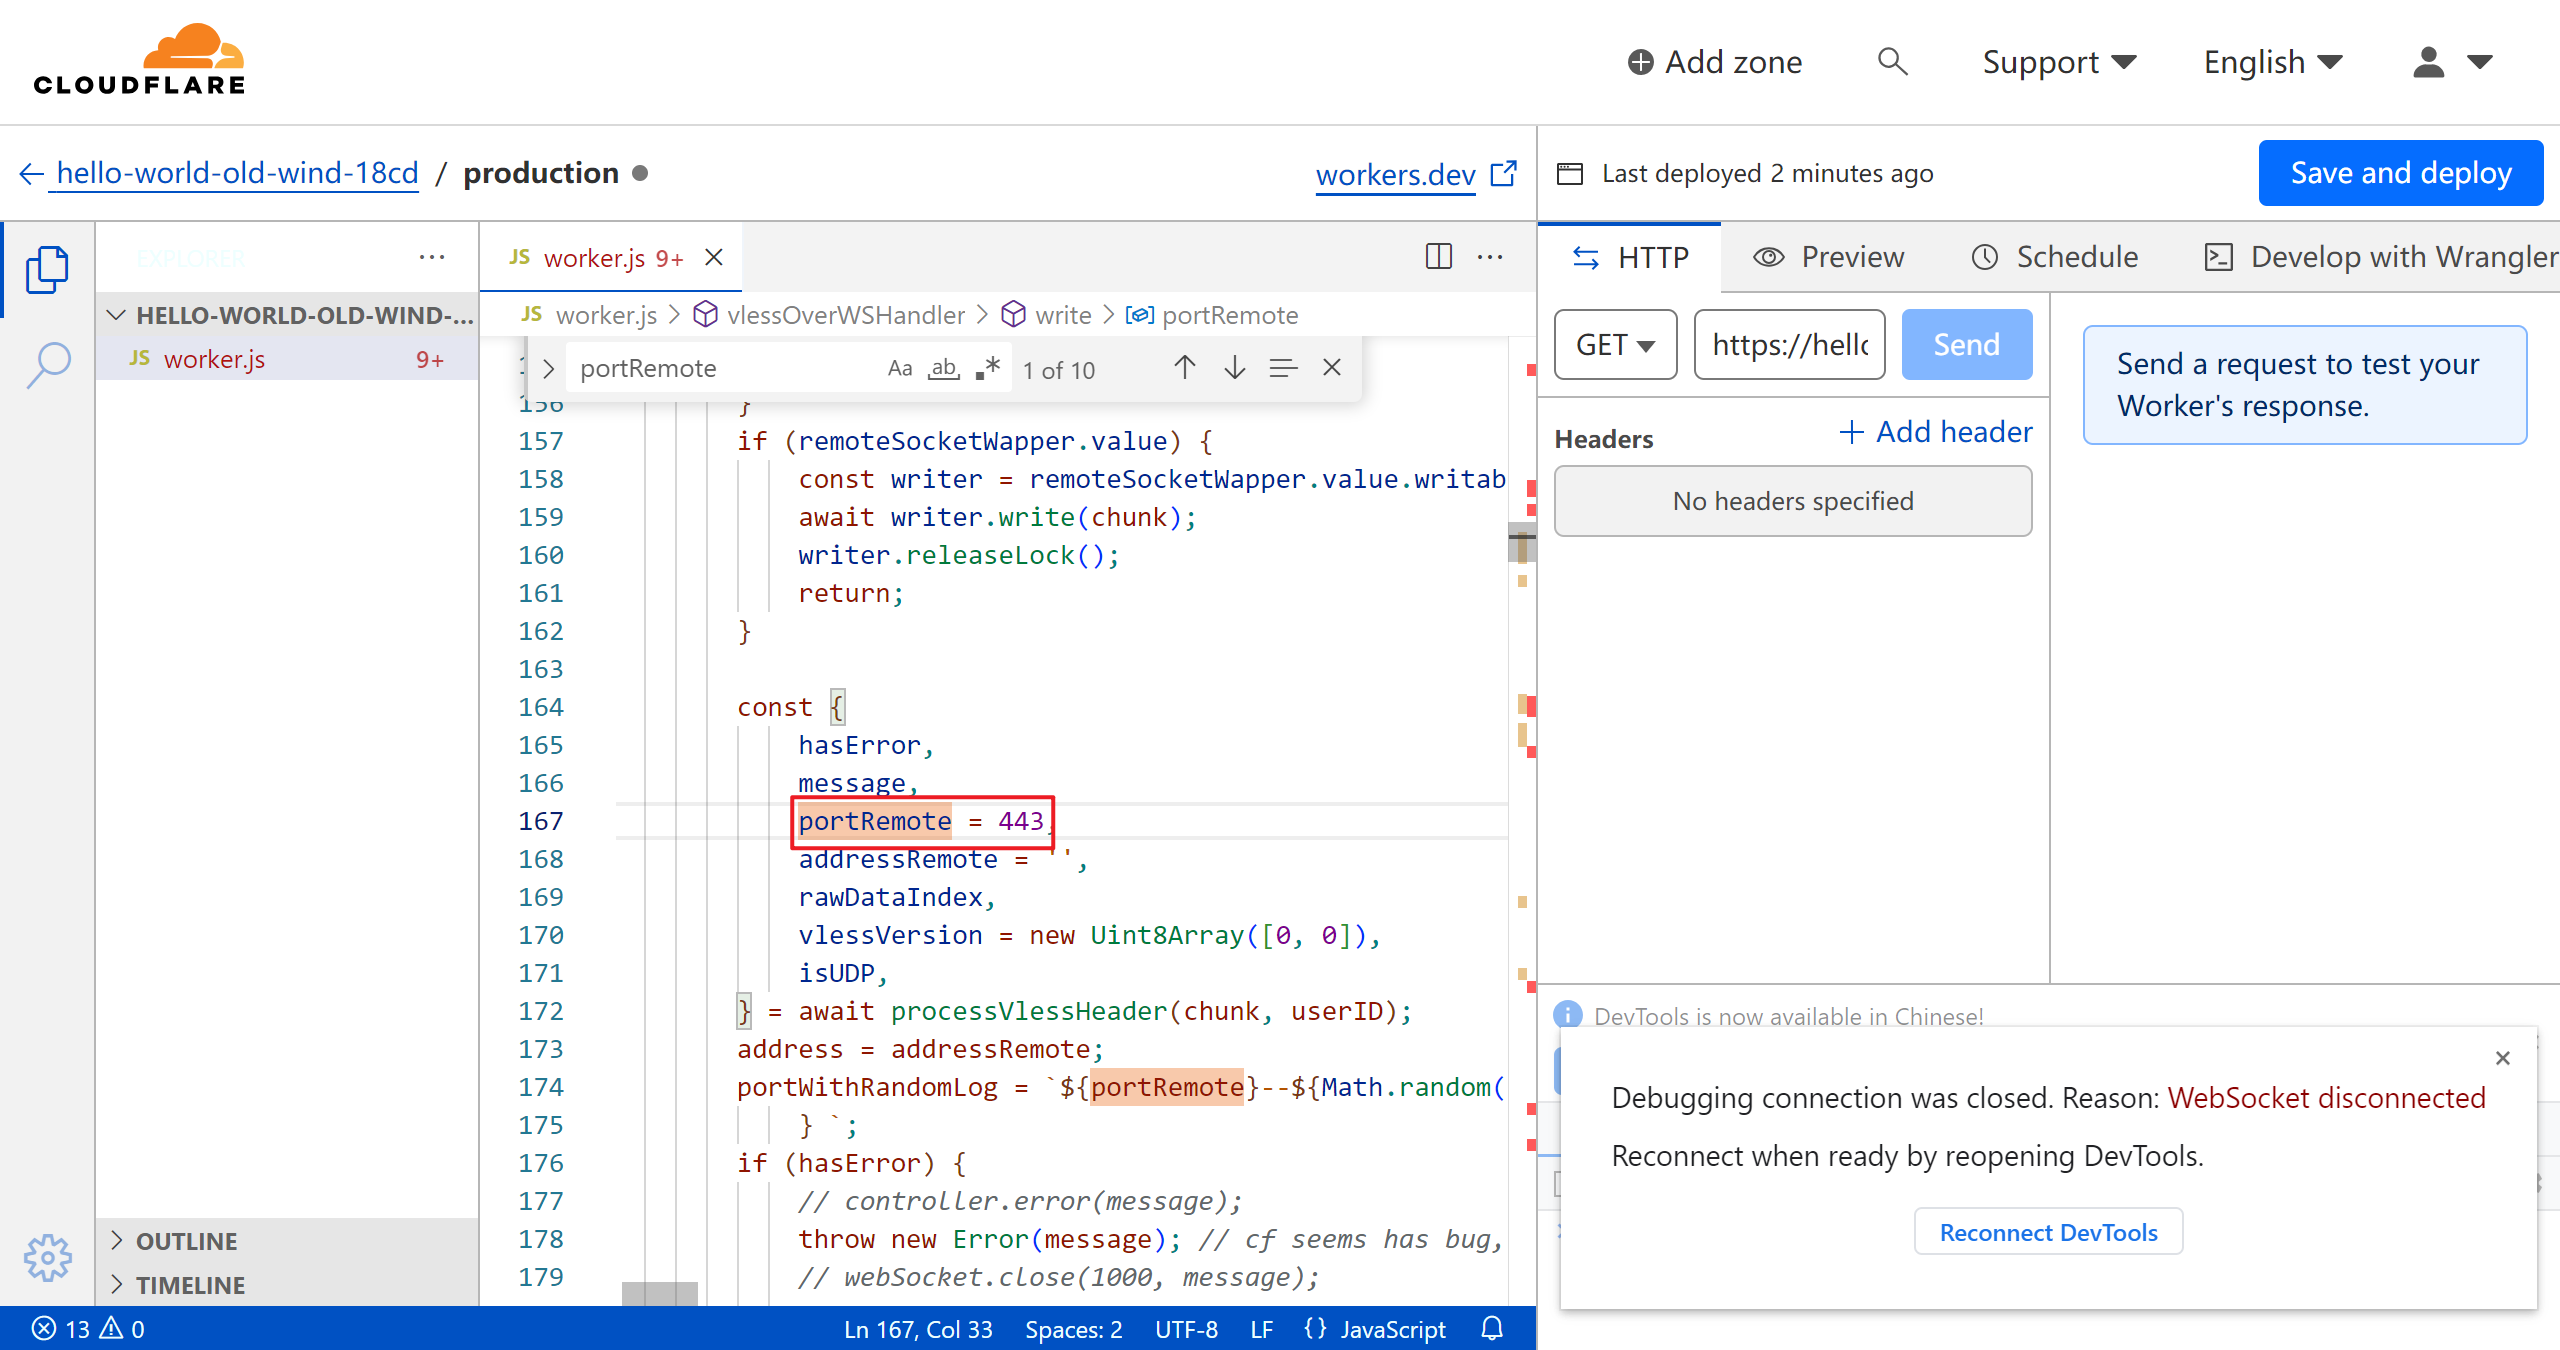Click the Save and deploy button
The width and height of the screenshot is (2560, 1350).
tap(2400, 173)
